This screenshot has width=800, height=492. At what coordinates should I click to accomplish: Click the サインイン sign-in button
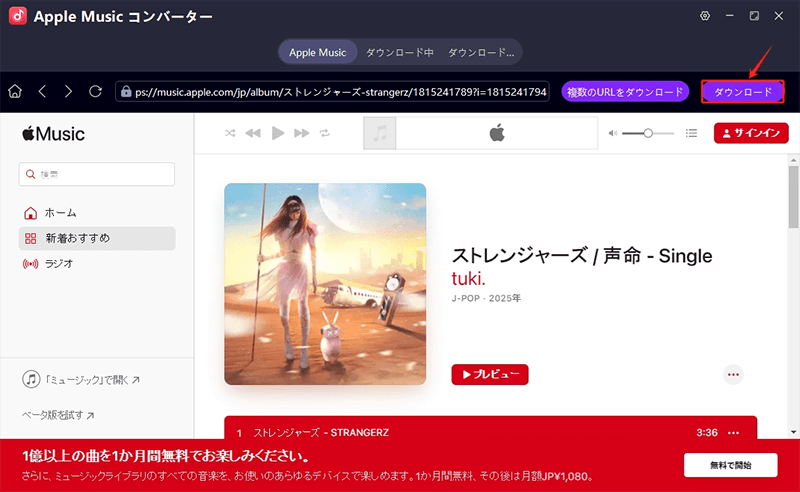click(751, 133)
